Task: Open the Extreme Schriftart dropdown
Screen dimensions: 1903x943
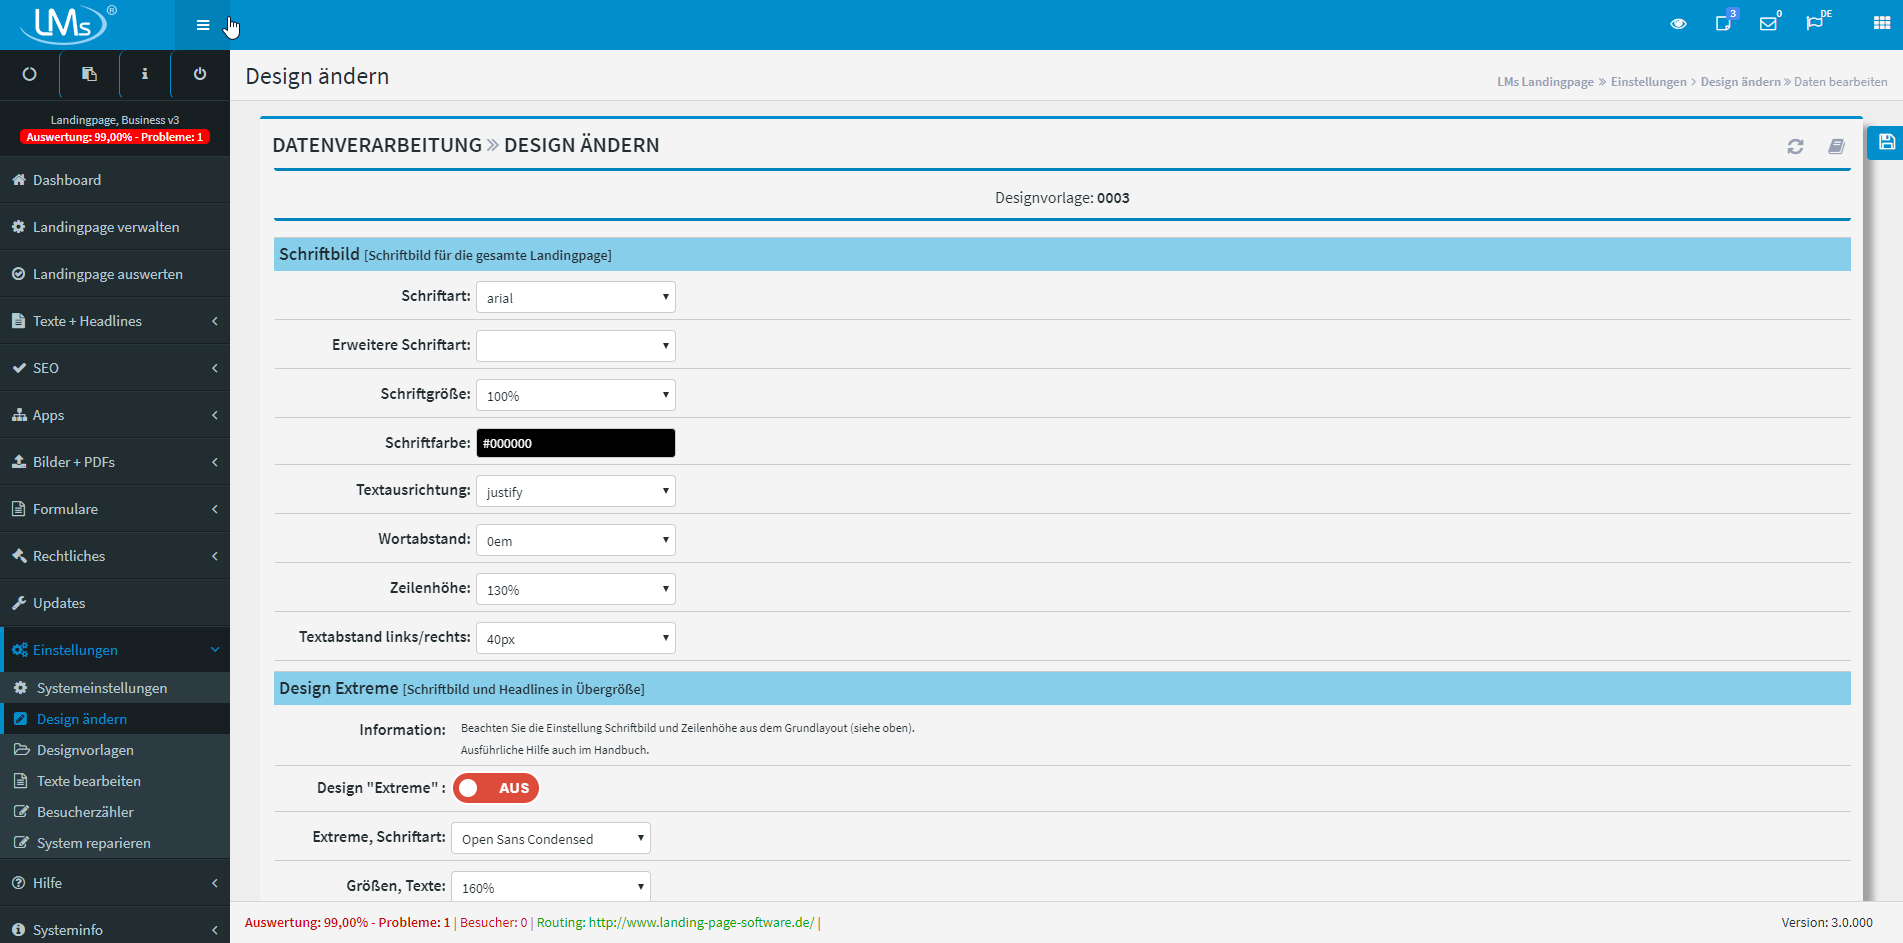Action: pyautogui.click(x=550, y=838)
